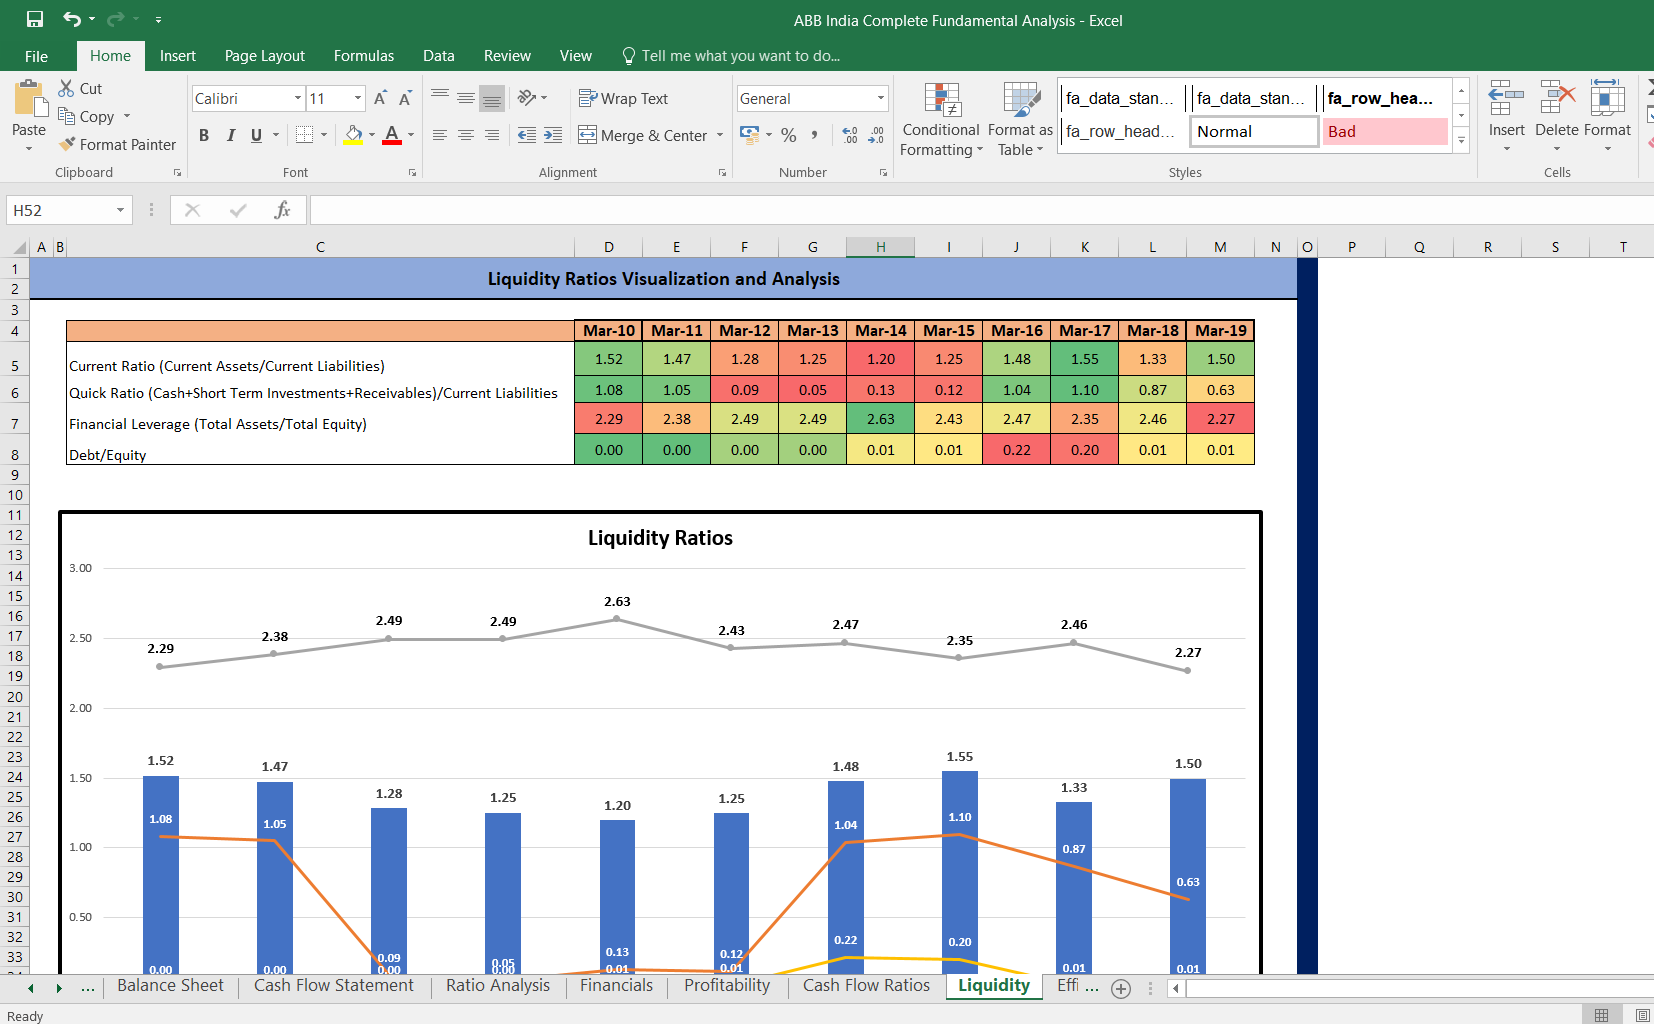Apply the Bad cell style

click(1385, 131)
